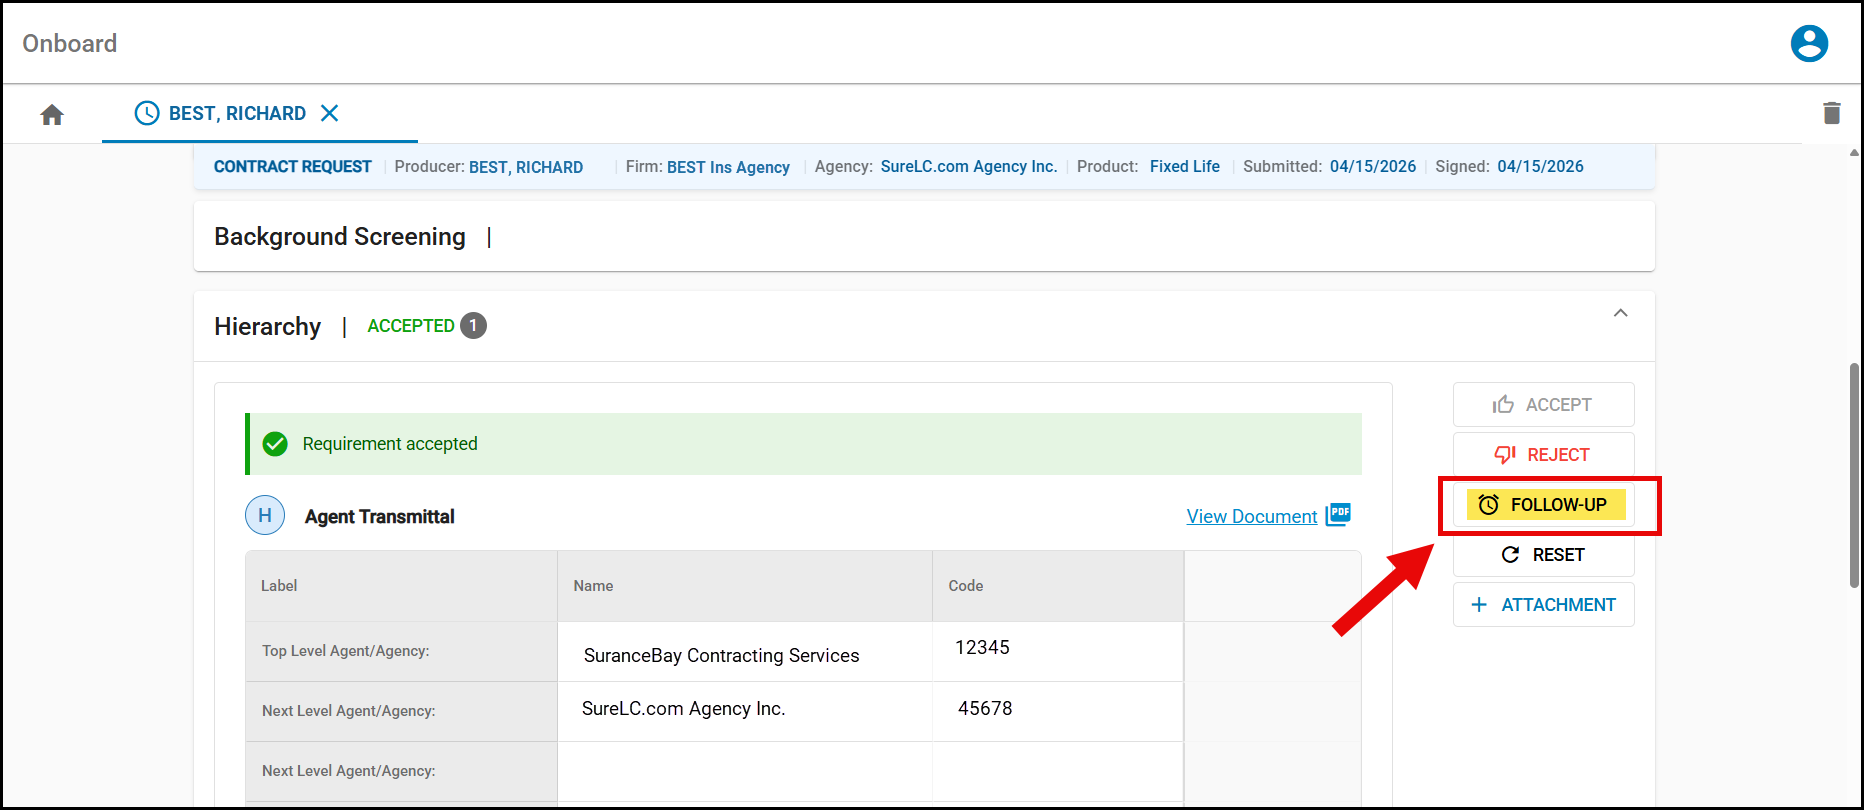Click the Hierarchy accepted count badge

click(473, 326)
